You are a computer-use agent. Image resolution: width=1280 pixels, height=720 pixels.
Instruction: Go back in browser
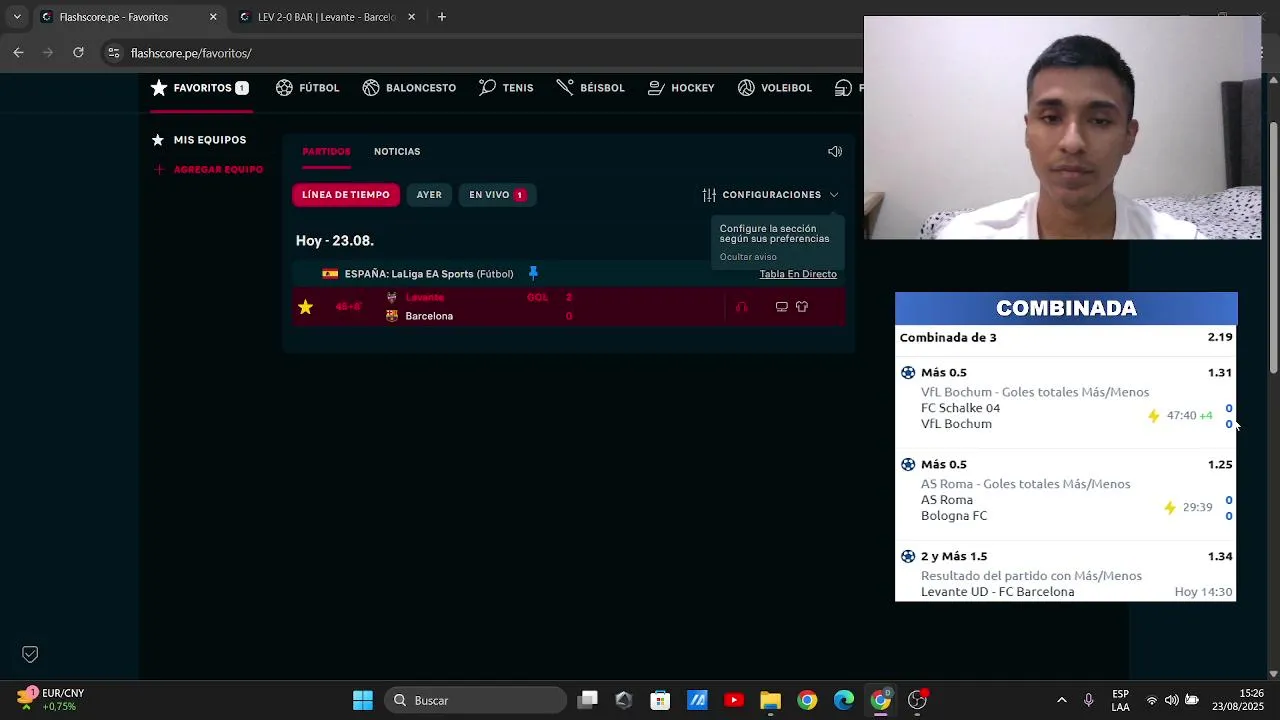tap(19, 53)
